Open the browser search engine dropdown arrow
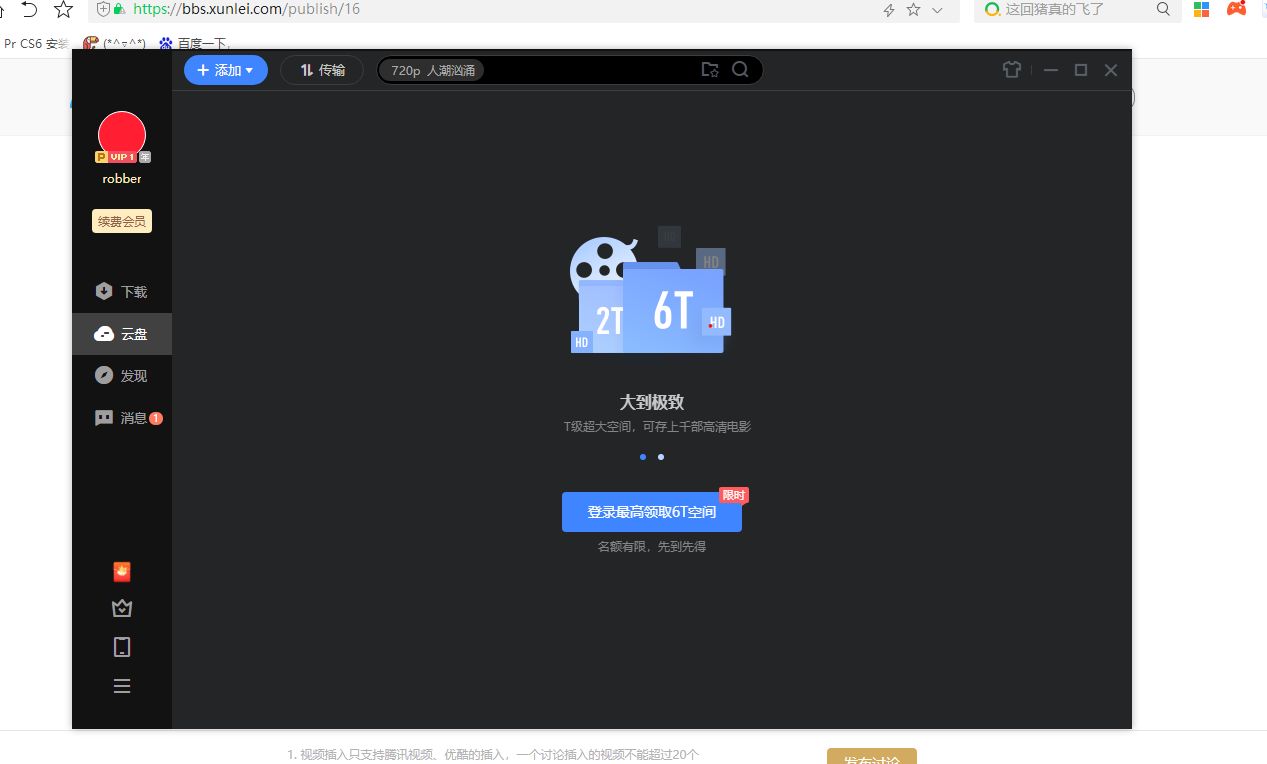 click(x=936, y=10)
